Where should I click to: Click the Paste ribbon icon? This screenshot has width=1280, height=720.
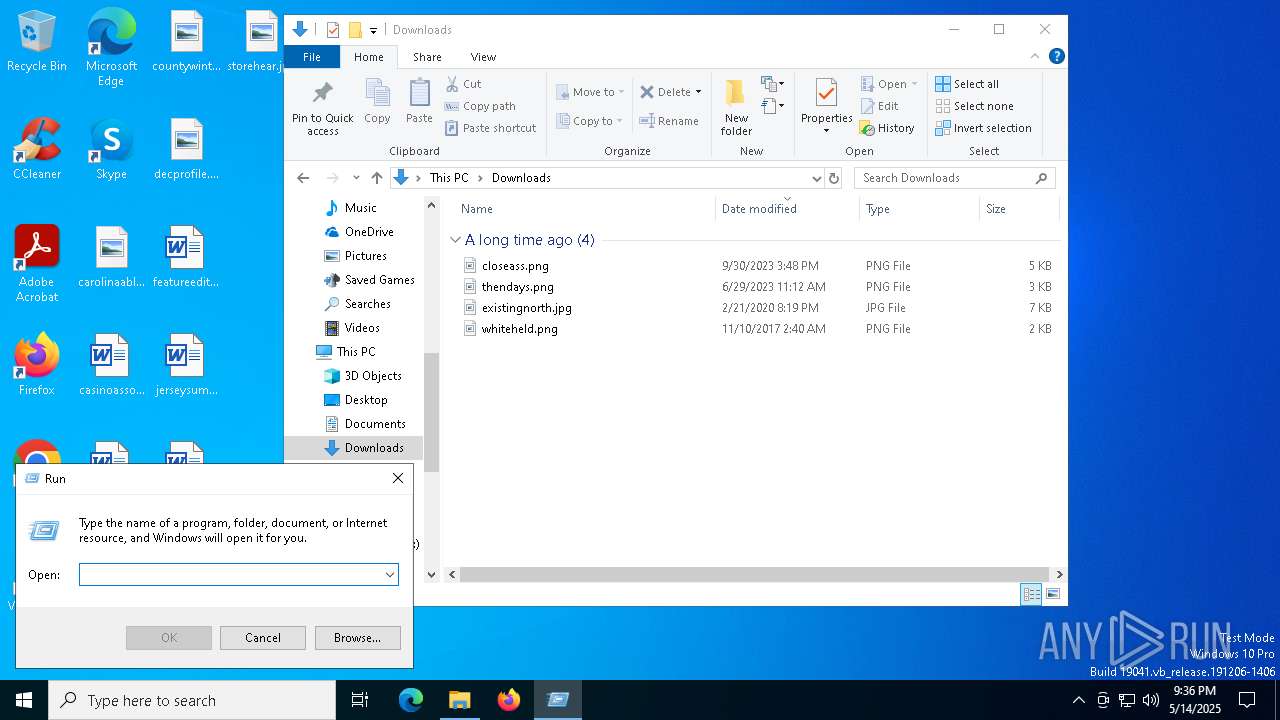pyautogui.click(x=419, y=102)
